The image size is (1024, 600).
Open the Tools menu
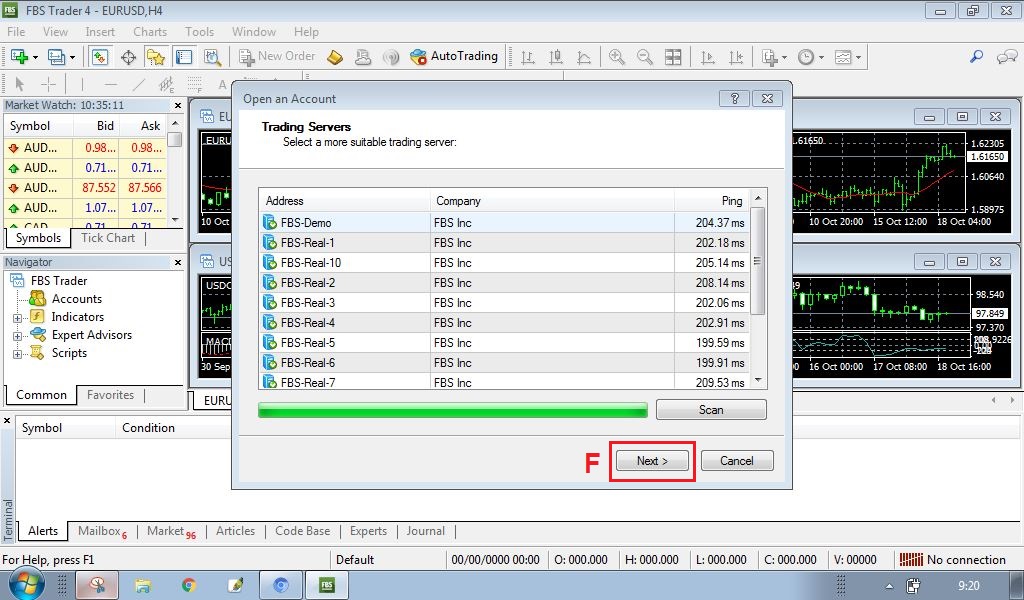pyautogui.click(x=199, y=31)
